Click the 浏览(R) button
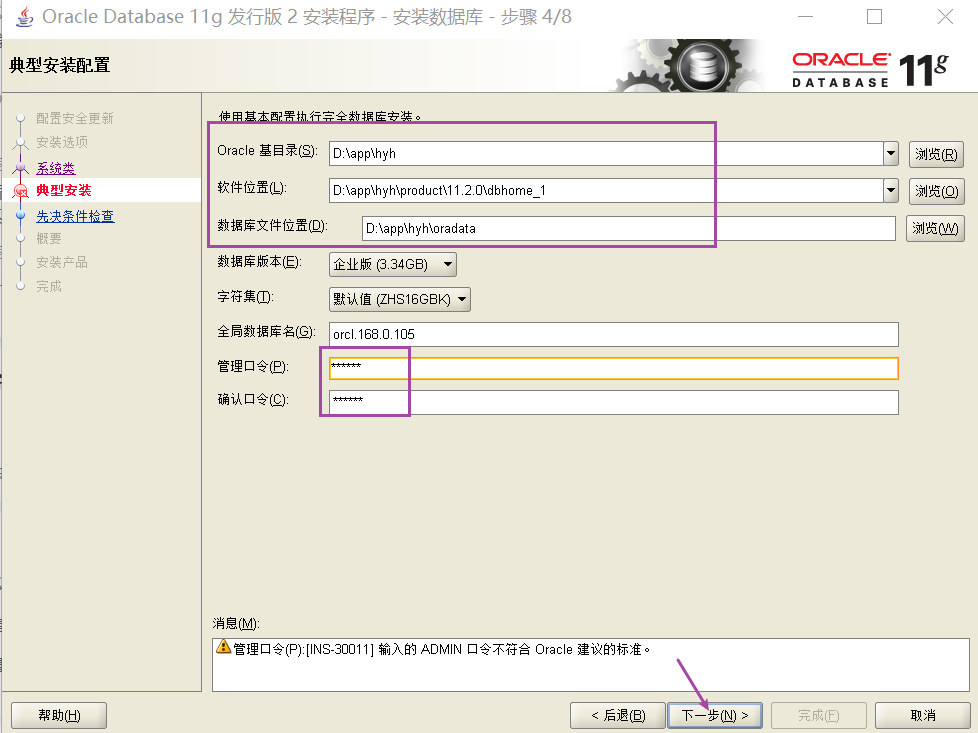The width and height of the screenshot is (978, 733). click(936, 154)
